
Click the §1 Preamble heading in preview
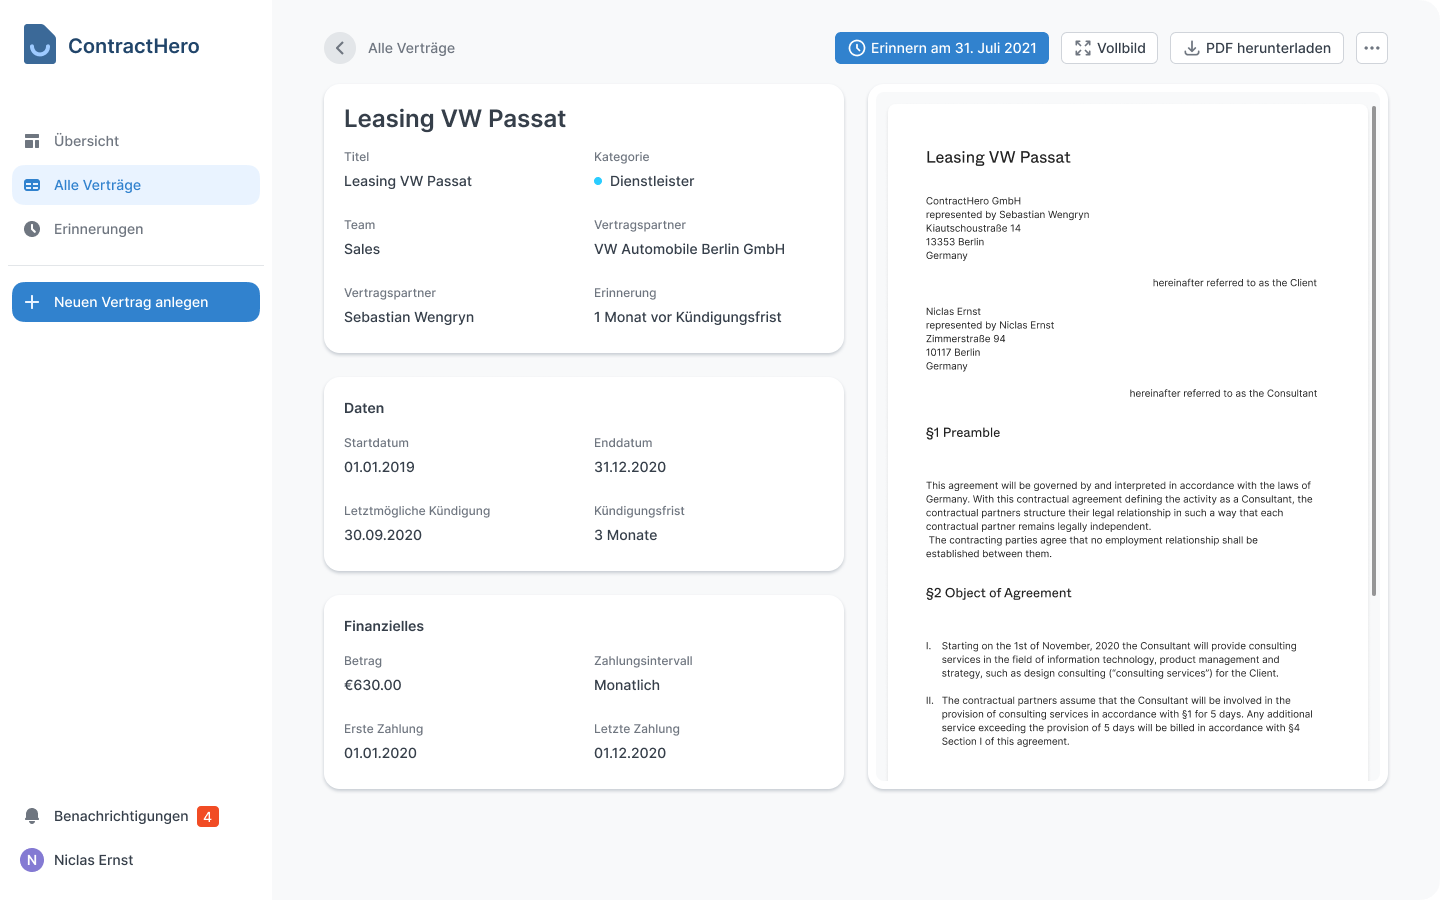point(963,433)
